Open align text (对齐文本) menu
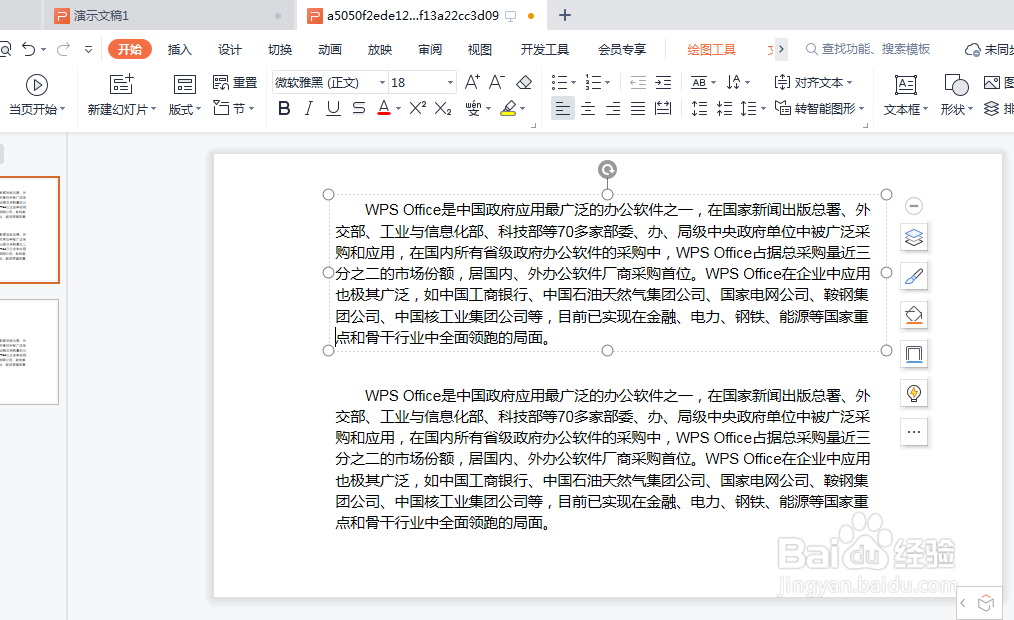This screenshot has height=620, width=1014. coord(814,82)
